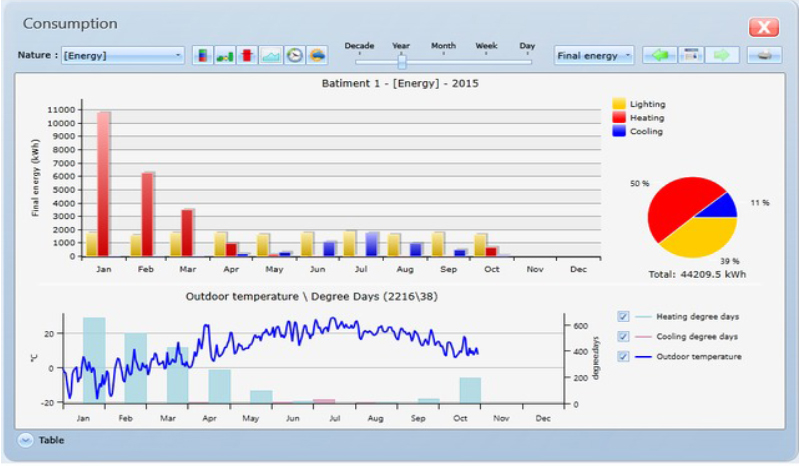Go to previous period with green left arrow
This screenshot has width=800, height=466.
(x=659, y=55)
